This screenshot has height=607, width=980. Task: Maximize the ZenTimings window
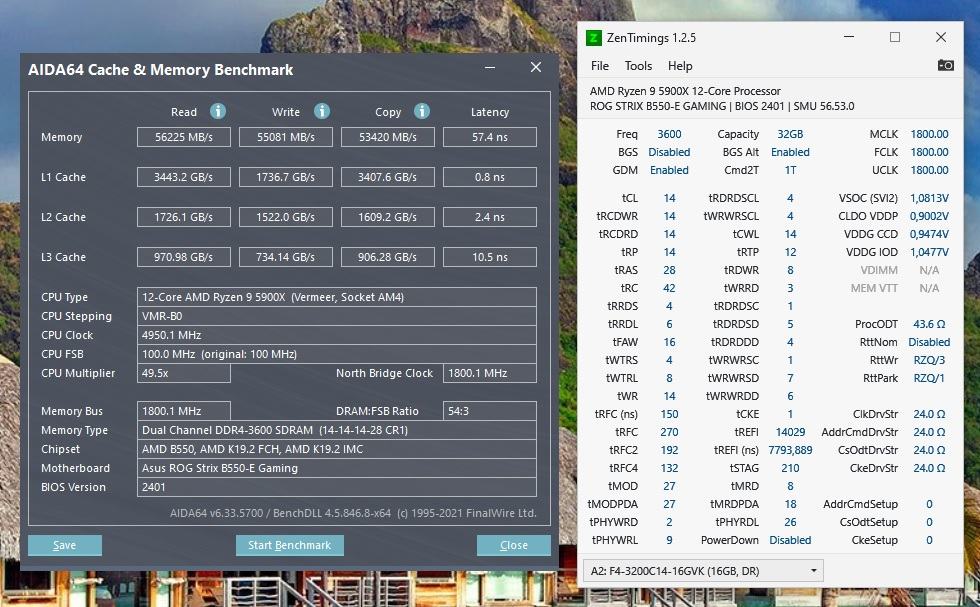895,37
